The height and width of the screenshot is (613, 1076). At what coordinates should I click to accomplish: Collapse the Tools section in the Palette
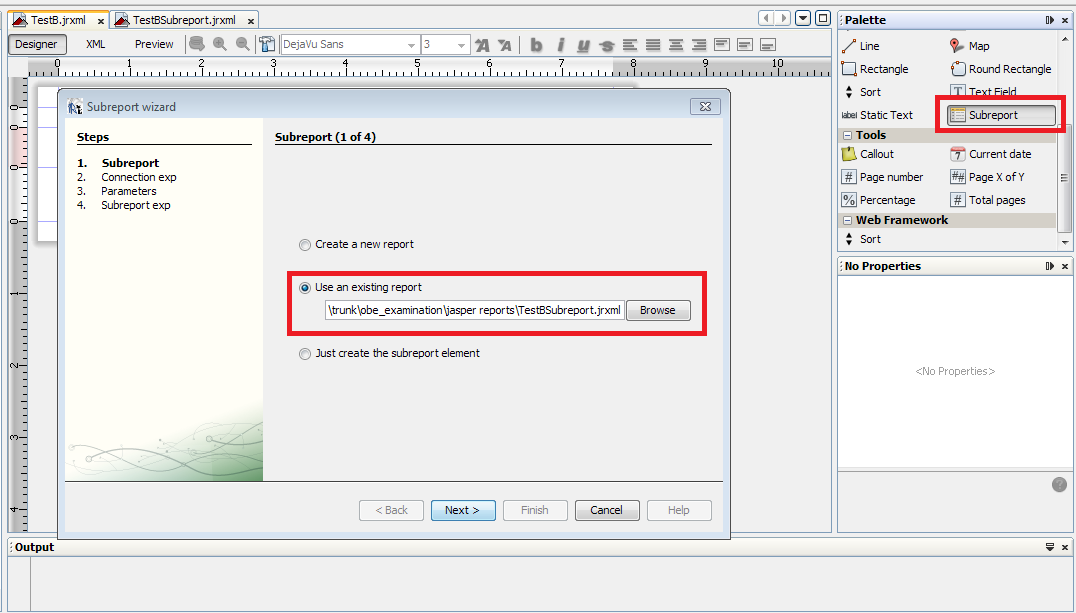click(848, 134)
